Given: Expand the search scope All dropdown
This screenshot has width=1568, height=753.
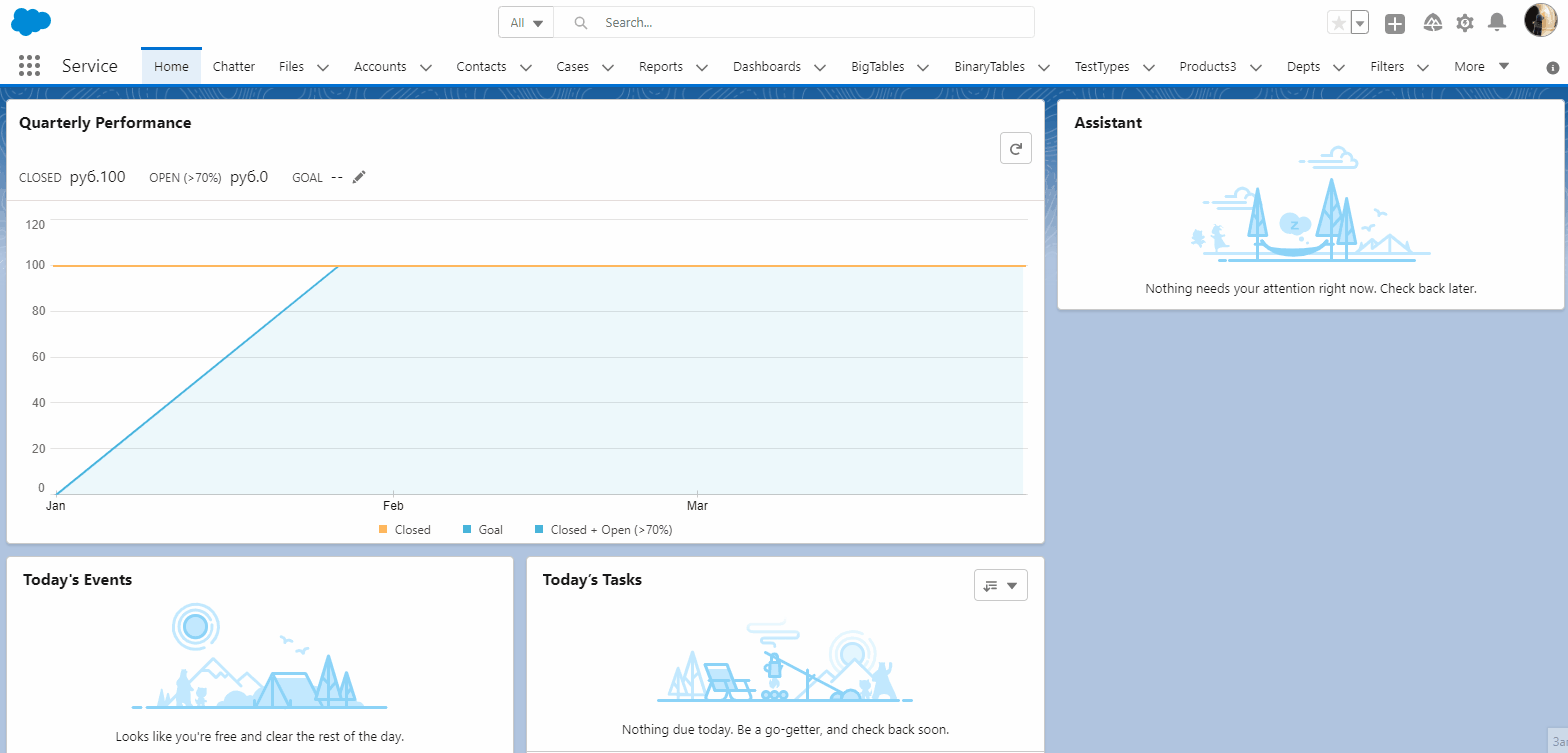Looking at the screenshot, I should (526, 22).
